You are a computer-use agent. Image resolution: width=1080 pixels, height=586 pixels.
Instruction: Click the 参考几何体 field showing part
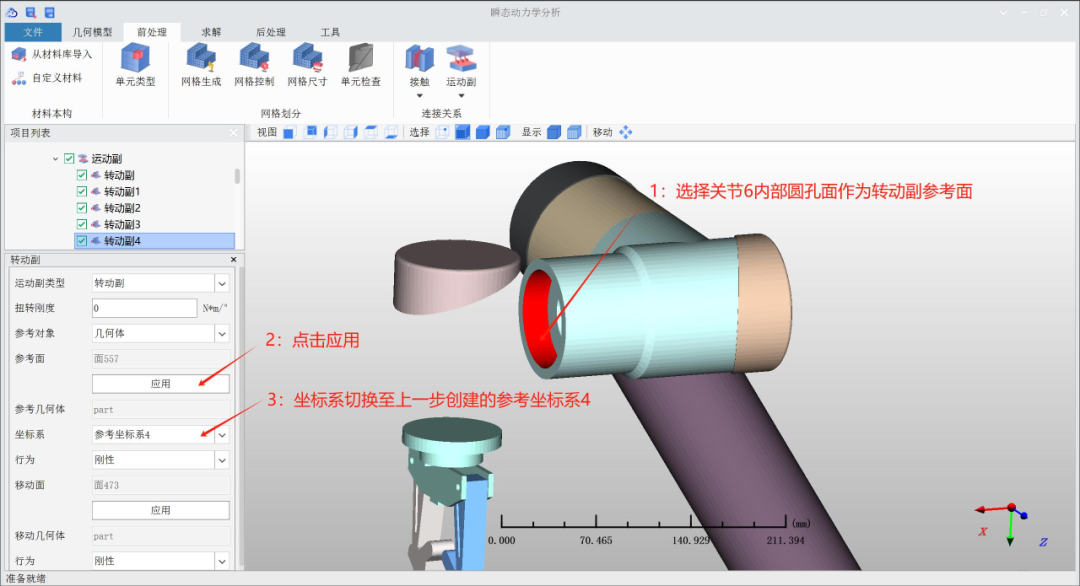click(x=160, y=409)
